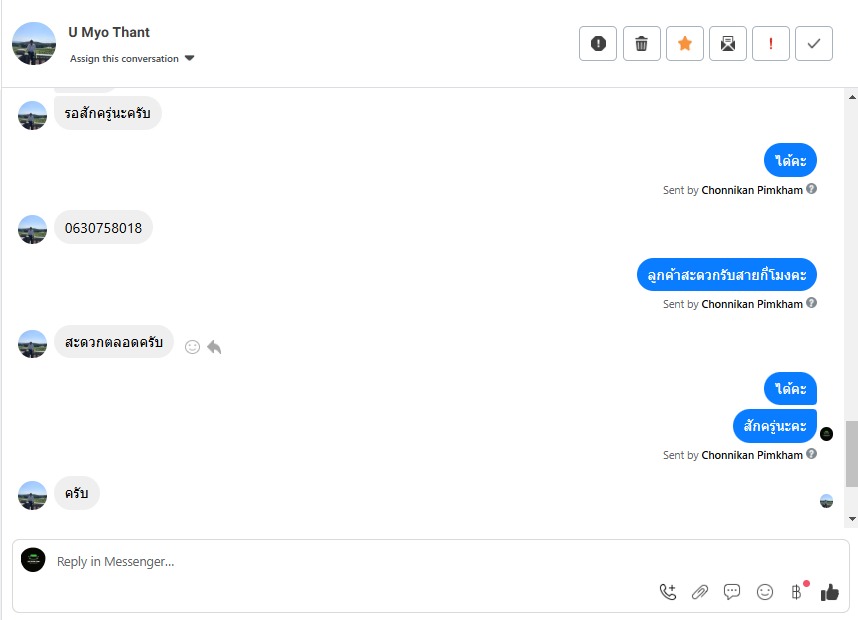Toggle the red exclamation priority flag

tap(771, 43)
